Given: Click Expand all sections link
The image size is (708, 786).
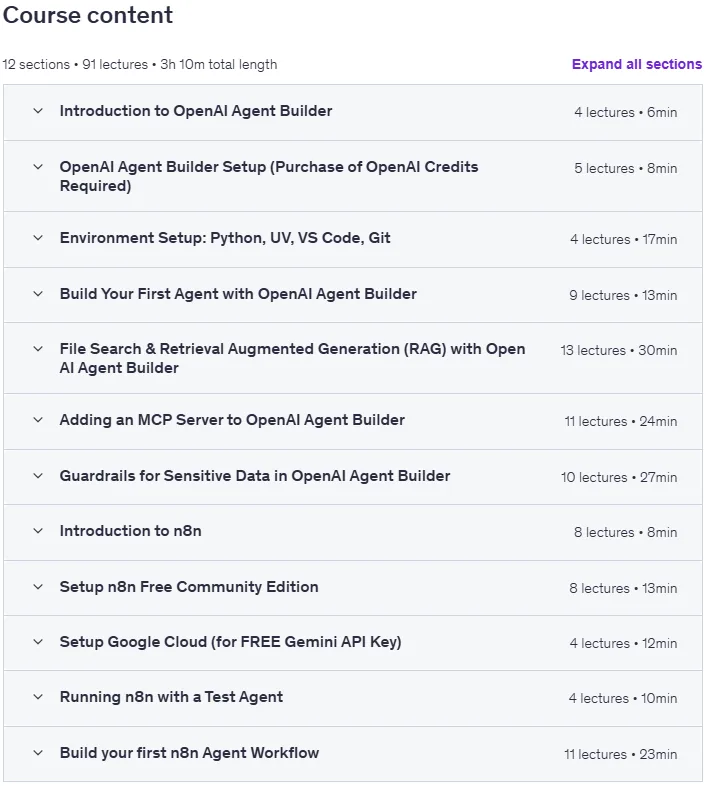Looking at the screenshot, I should click(x=637, y=64).
